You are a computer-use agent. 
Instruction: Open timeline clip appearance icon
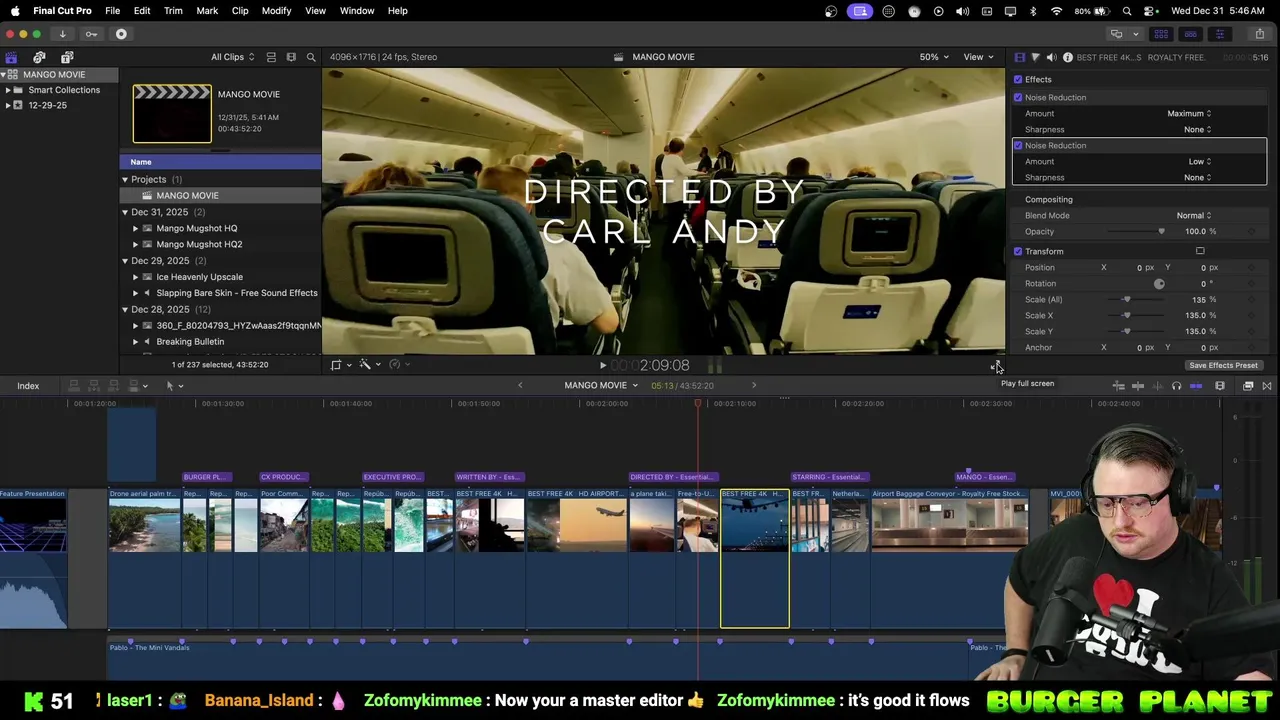click(1220, 386)
